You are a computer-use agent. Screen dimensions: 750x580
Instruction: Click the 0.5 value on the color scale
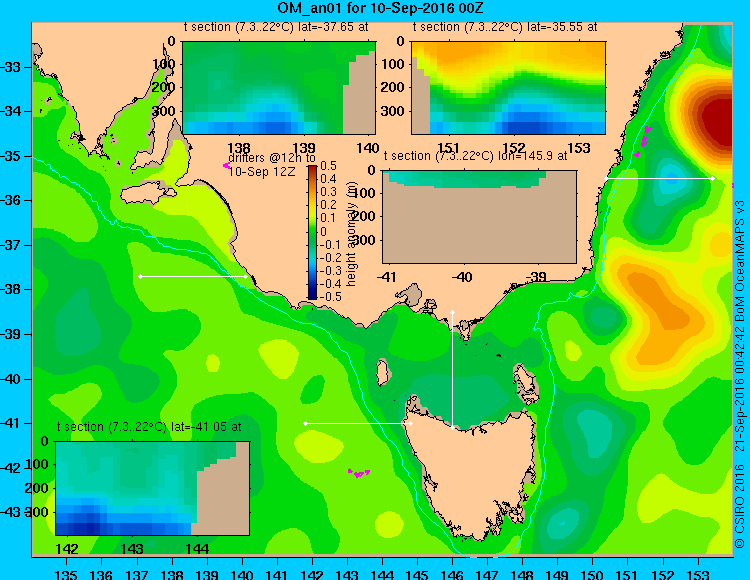click(x=328, y=166)
